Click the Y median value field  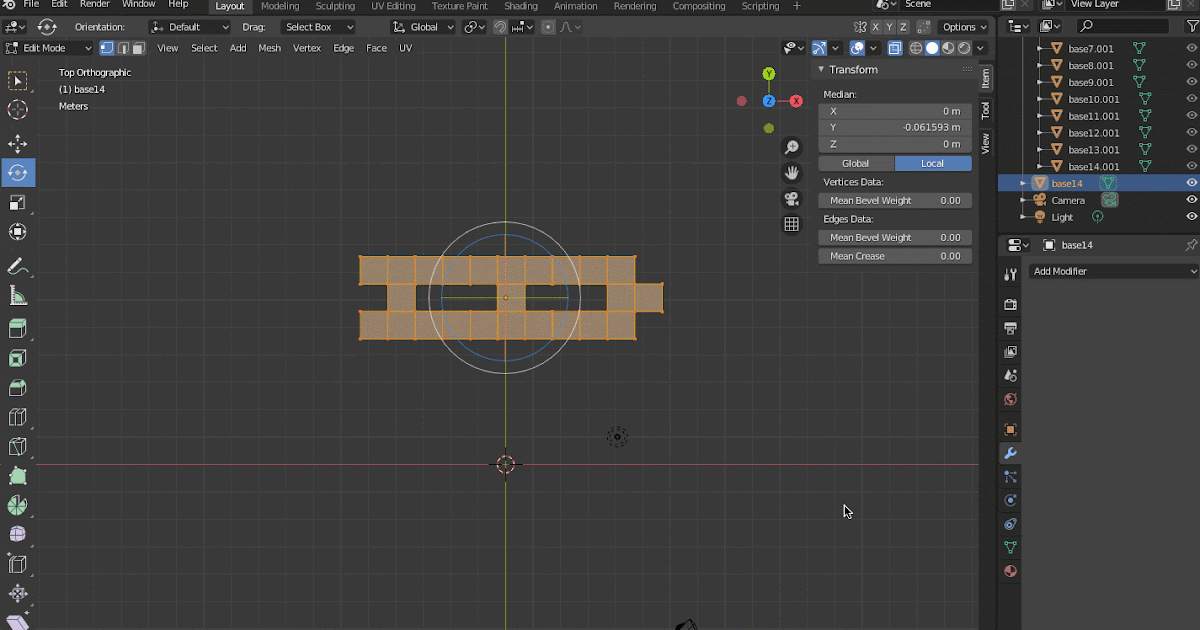tap(895, 127)
